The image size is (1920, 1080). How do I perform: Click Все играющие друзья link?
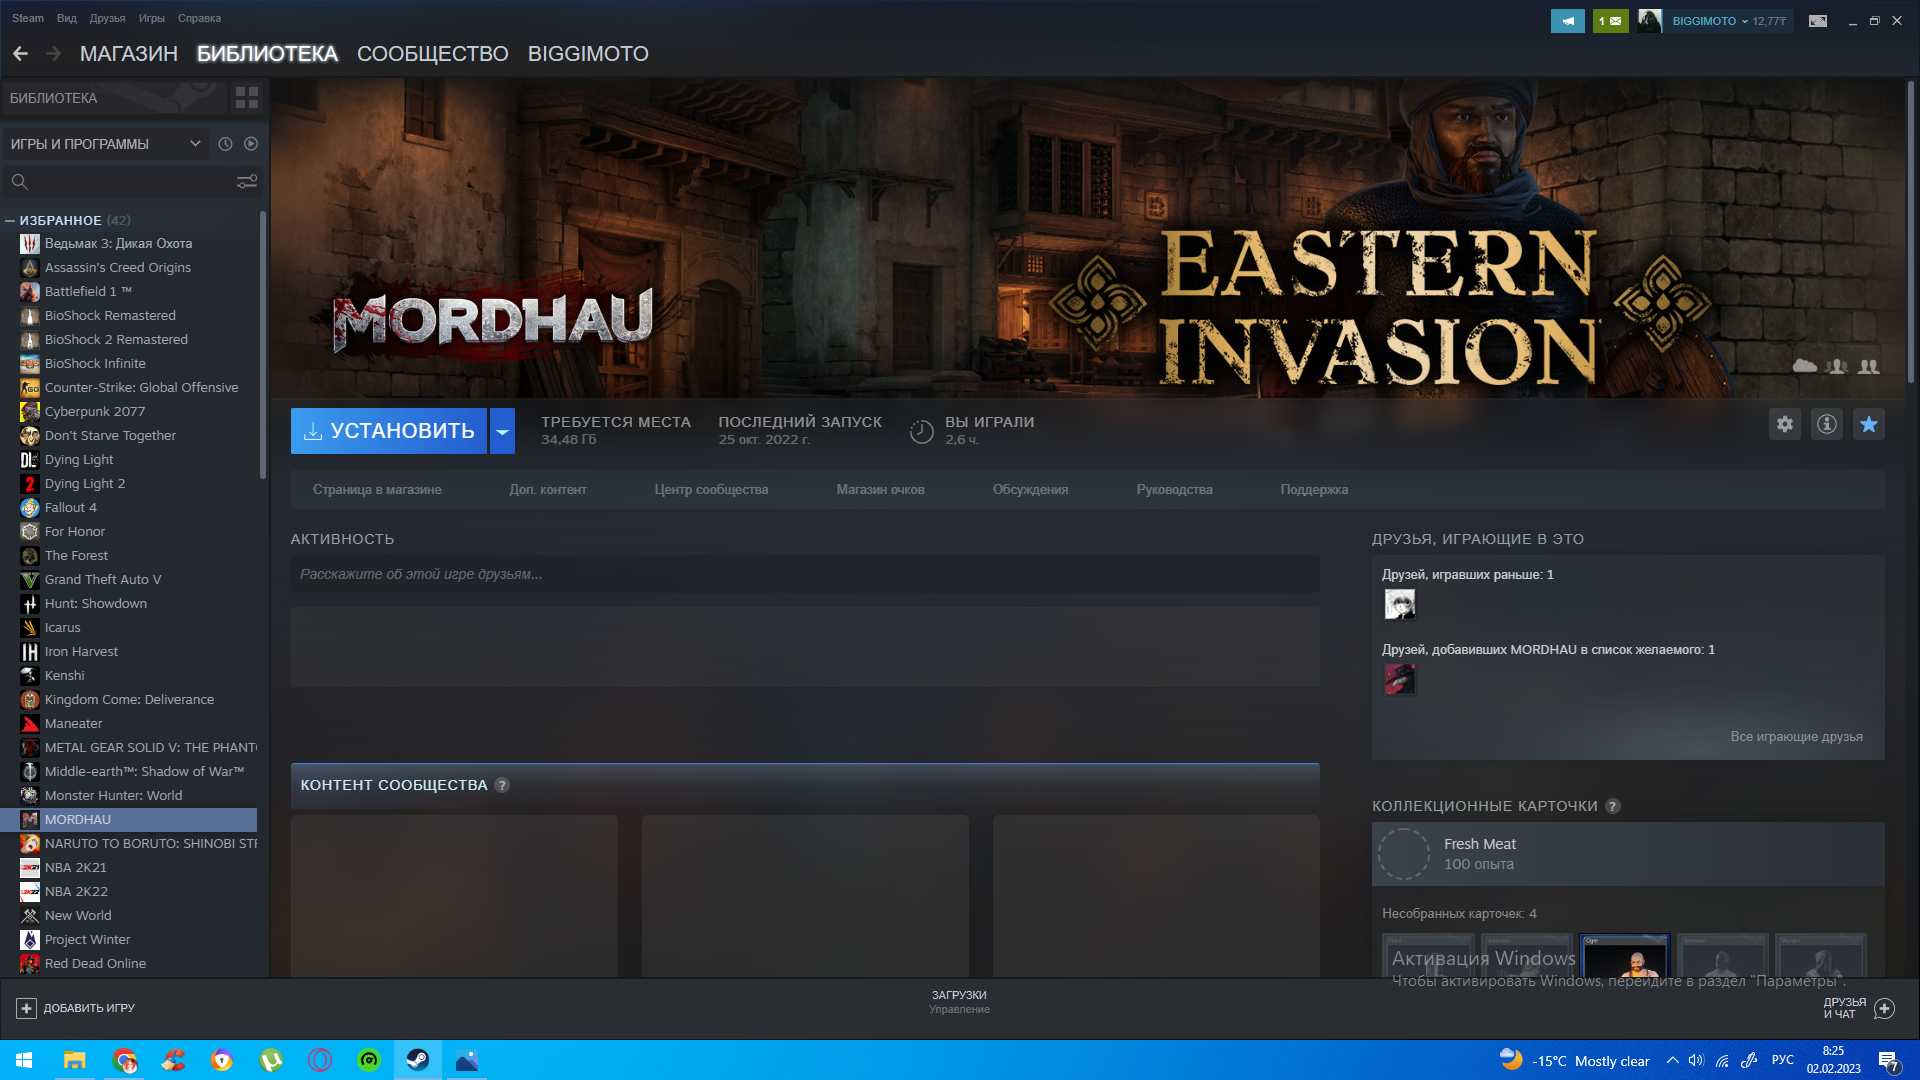click(1796, 737)
